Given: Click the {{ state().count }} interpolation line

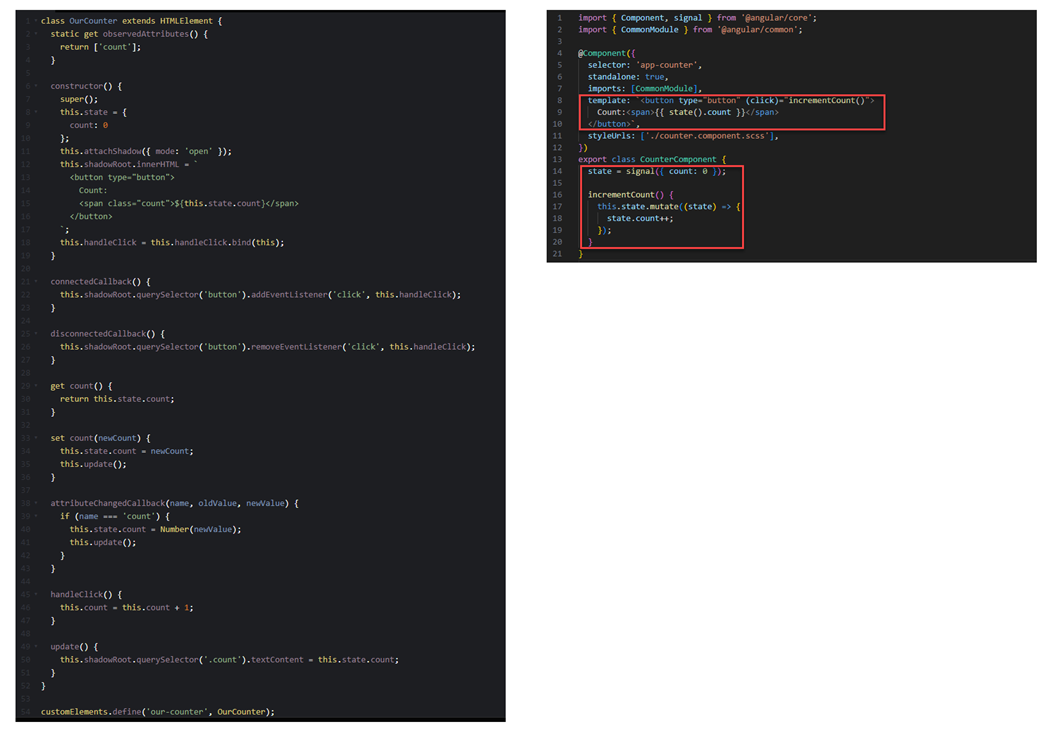Looking at the screenshot, I should point(688,113).
